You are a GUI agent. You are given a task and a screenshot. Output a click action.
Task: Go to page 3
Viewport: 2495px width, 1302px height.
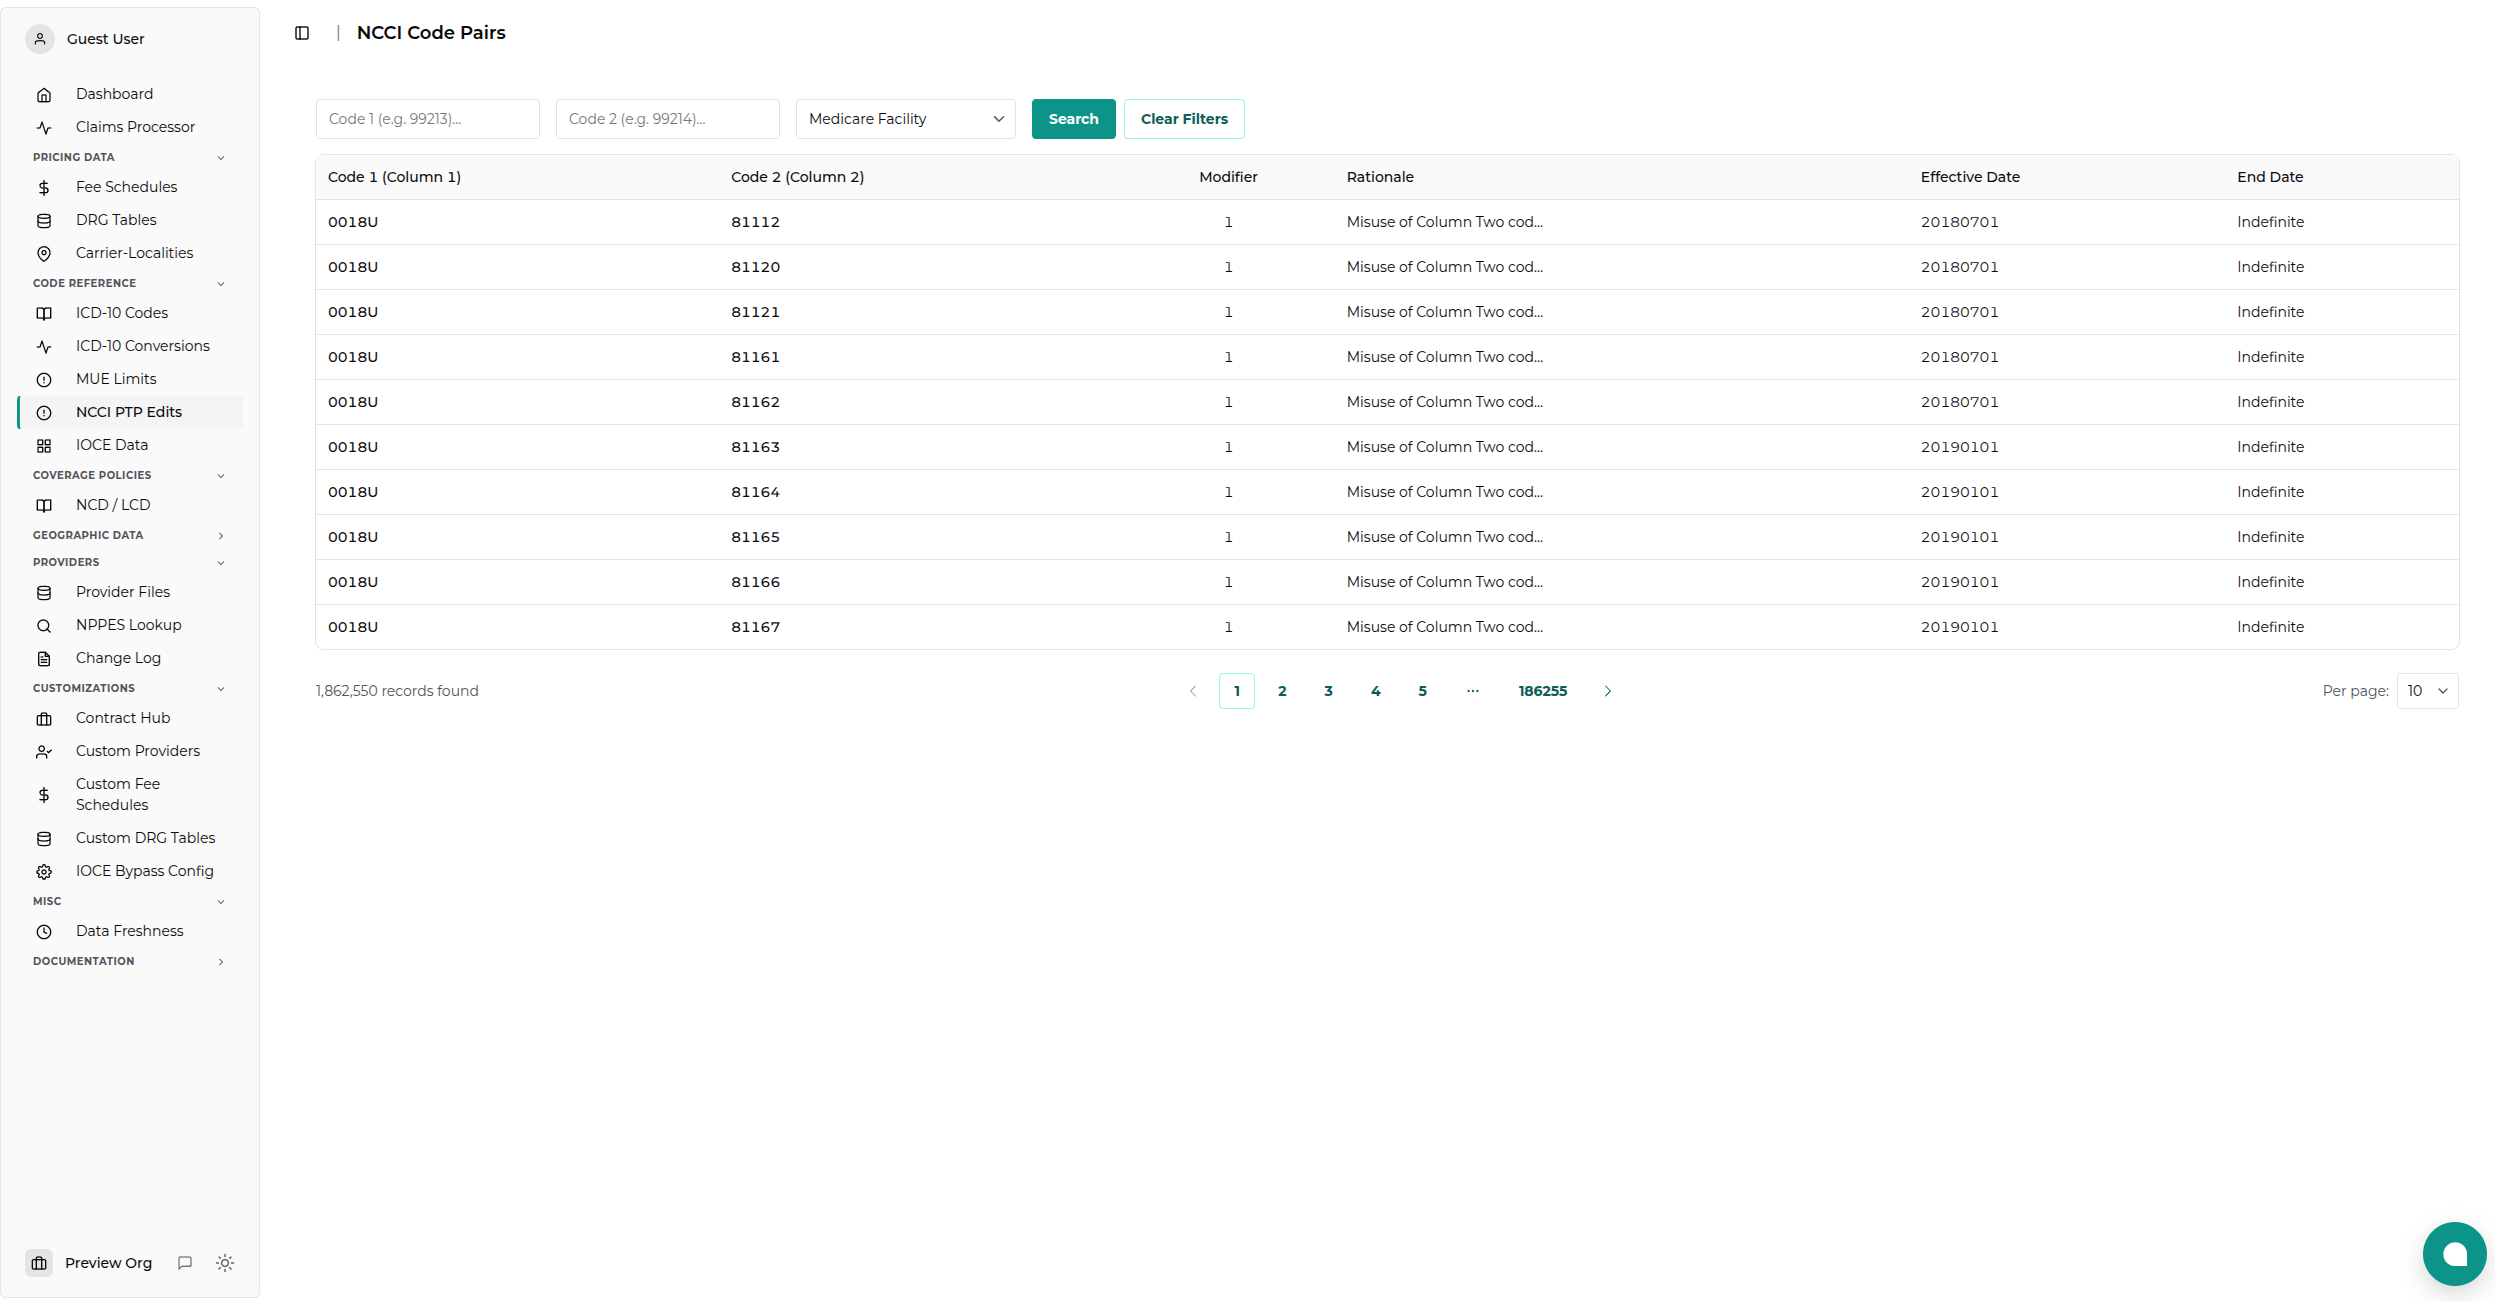[x=1328, y=691]
